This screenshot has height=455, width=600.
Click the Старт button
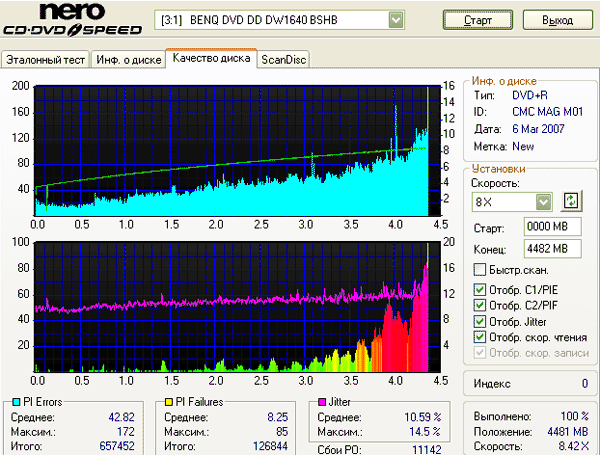(x=478, y=20)
